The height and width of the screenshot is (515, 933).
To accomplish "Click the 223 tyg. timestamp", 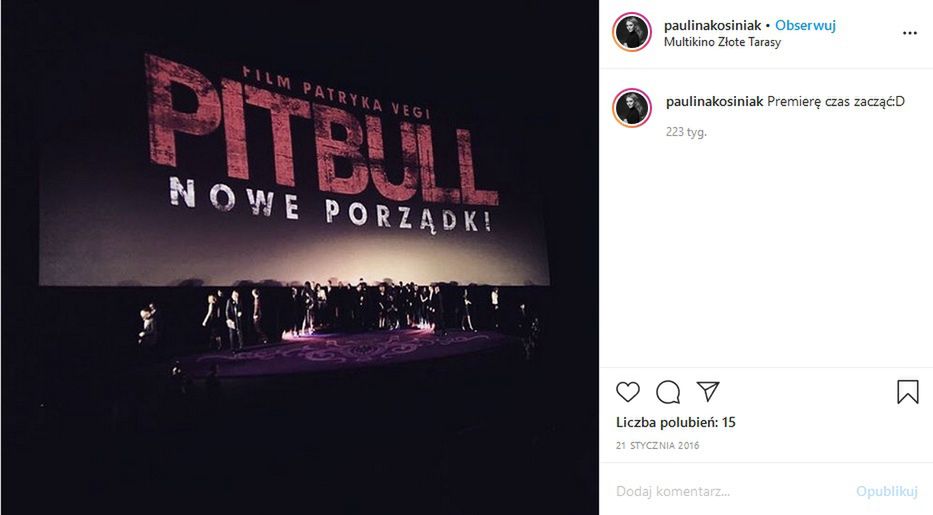I will click(686, 132).
